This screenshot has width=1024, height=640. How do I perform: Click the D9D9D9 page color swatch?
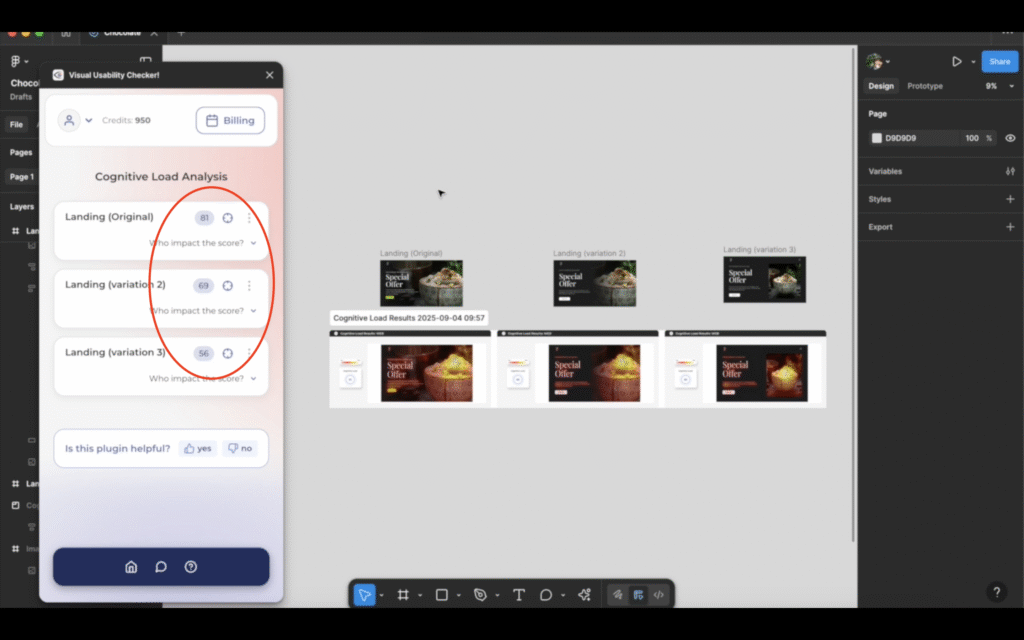point(877,138)
